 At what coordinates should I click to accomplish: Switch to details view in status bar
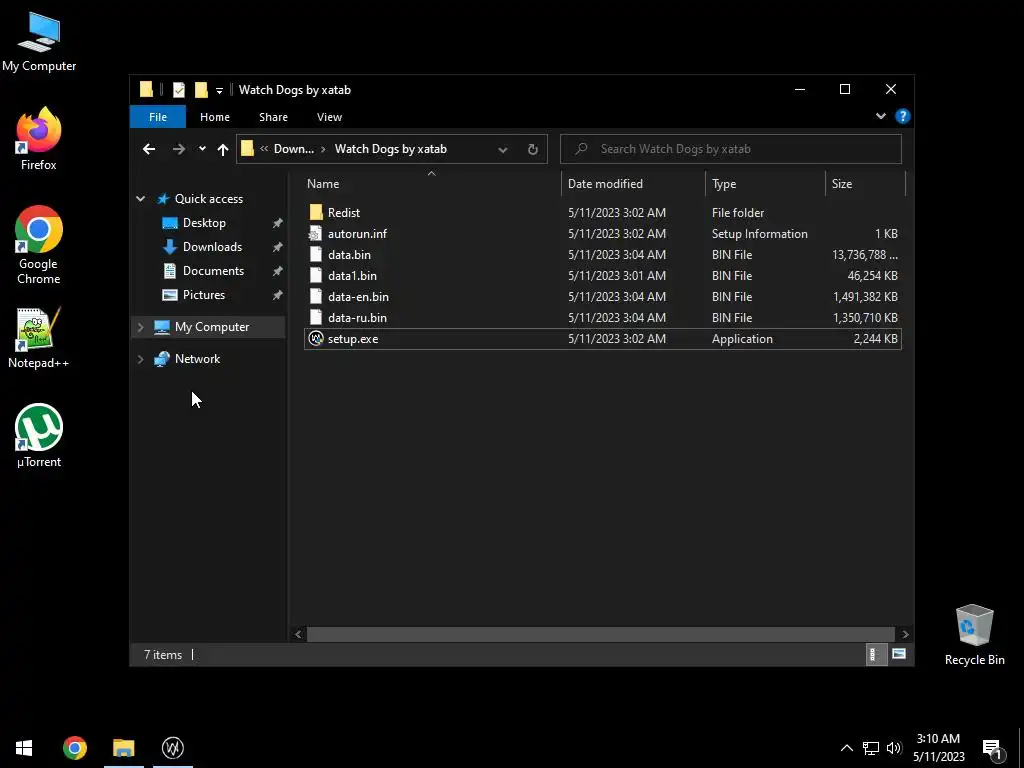tap(876, 654)
